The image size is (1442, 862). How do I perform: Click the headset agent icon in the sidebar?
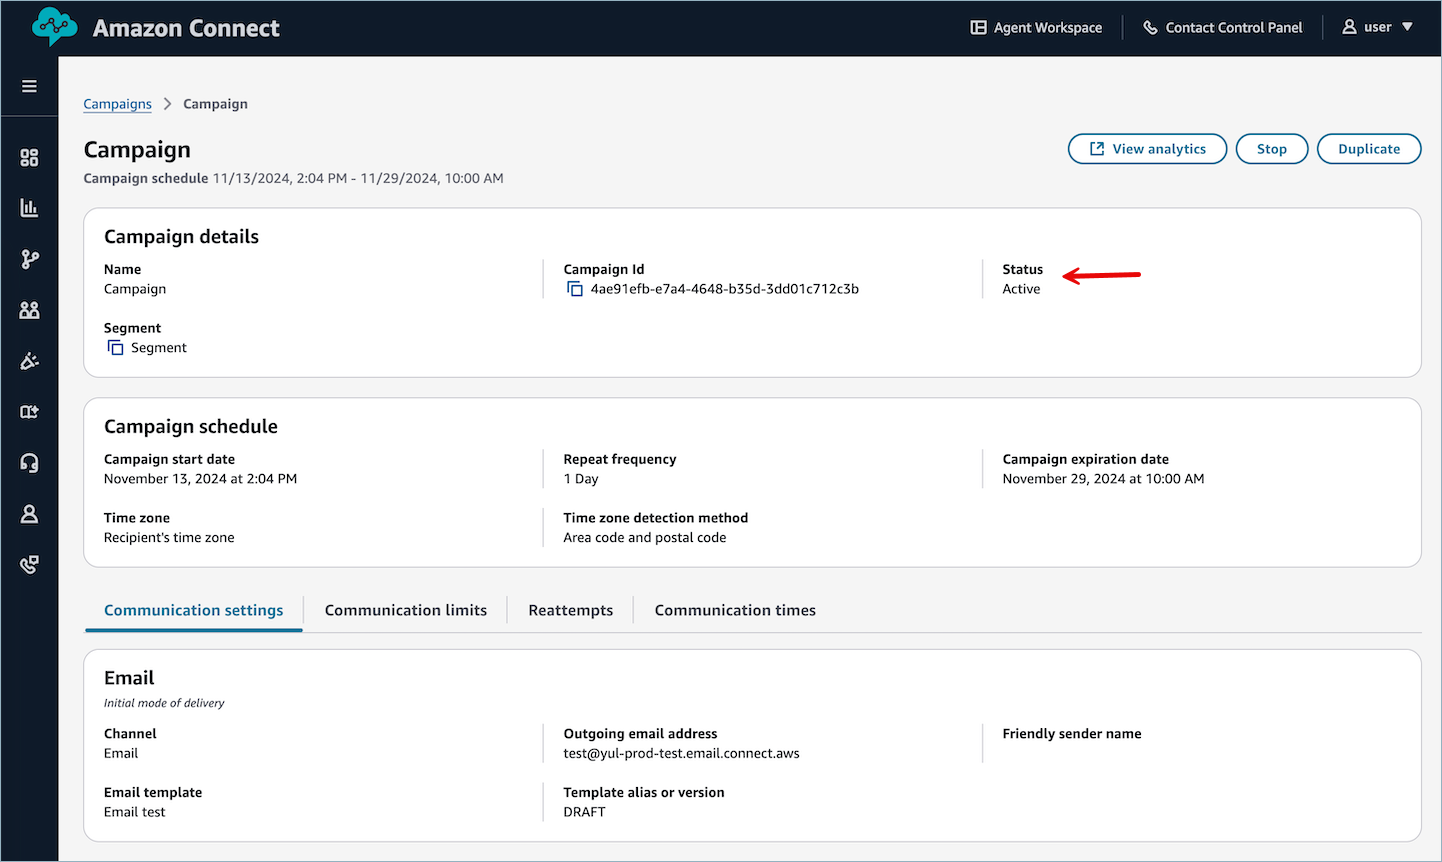(29, 462)
